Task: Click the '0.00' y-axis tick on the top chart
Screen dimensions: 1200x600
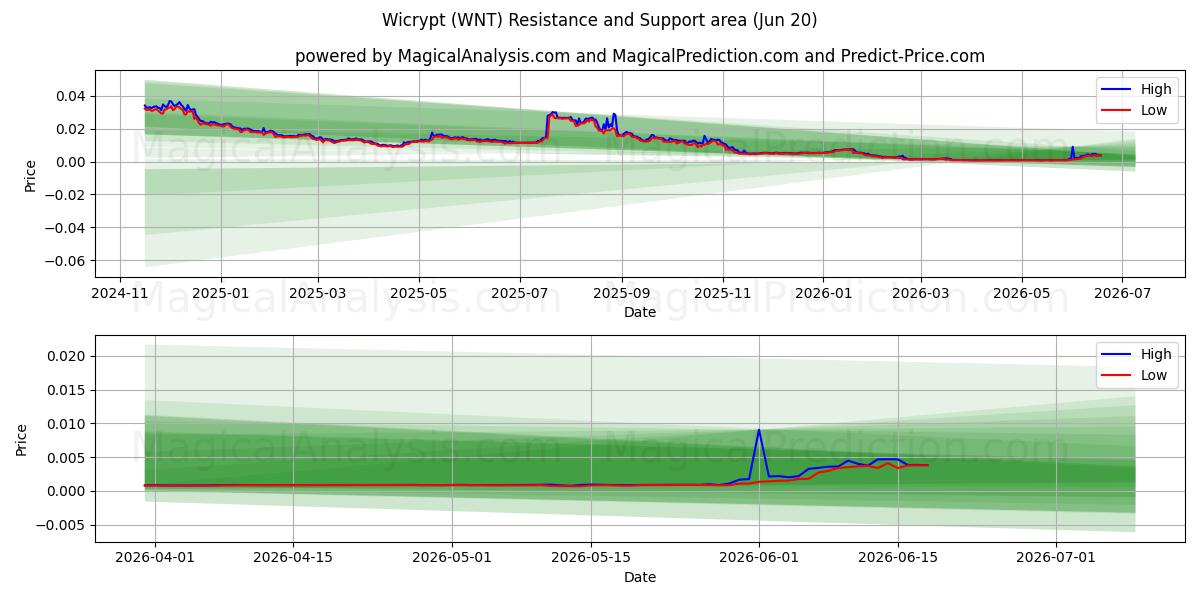Action: 73,162
